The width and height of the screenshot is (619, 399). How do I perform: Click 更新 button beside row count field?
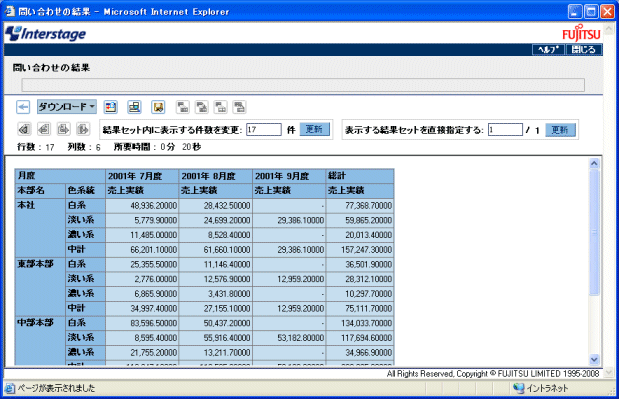point(315,129)
